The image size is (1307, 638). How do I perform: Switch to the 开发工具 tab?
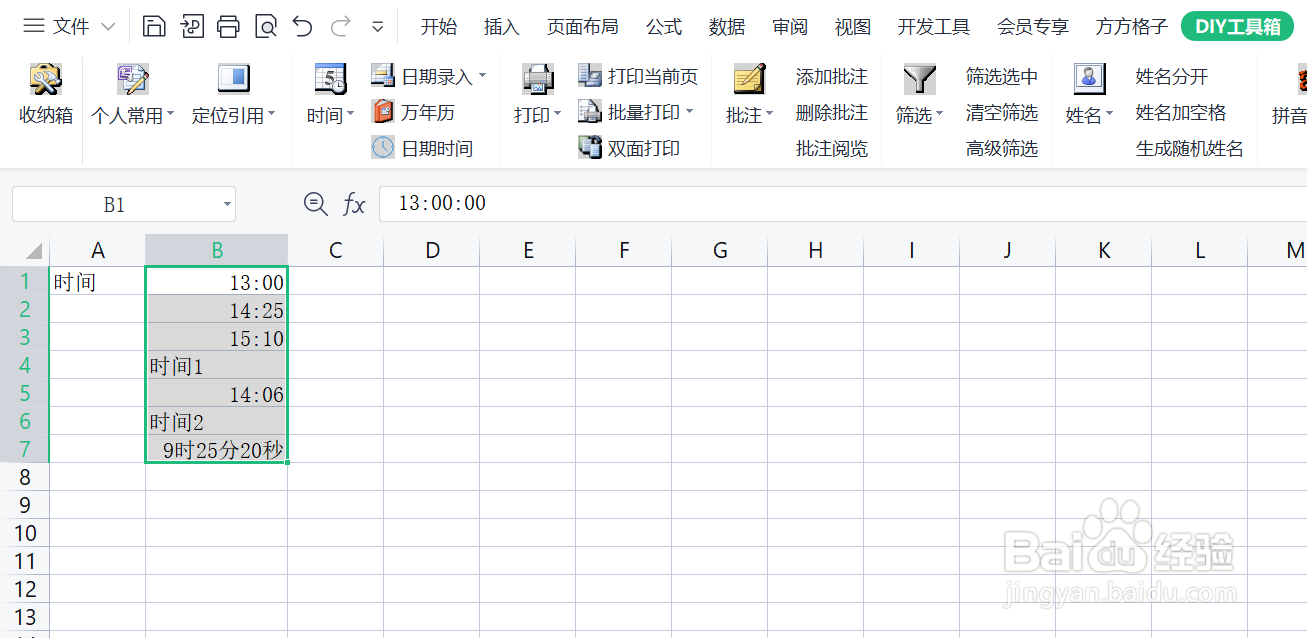934,27
